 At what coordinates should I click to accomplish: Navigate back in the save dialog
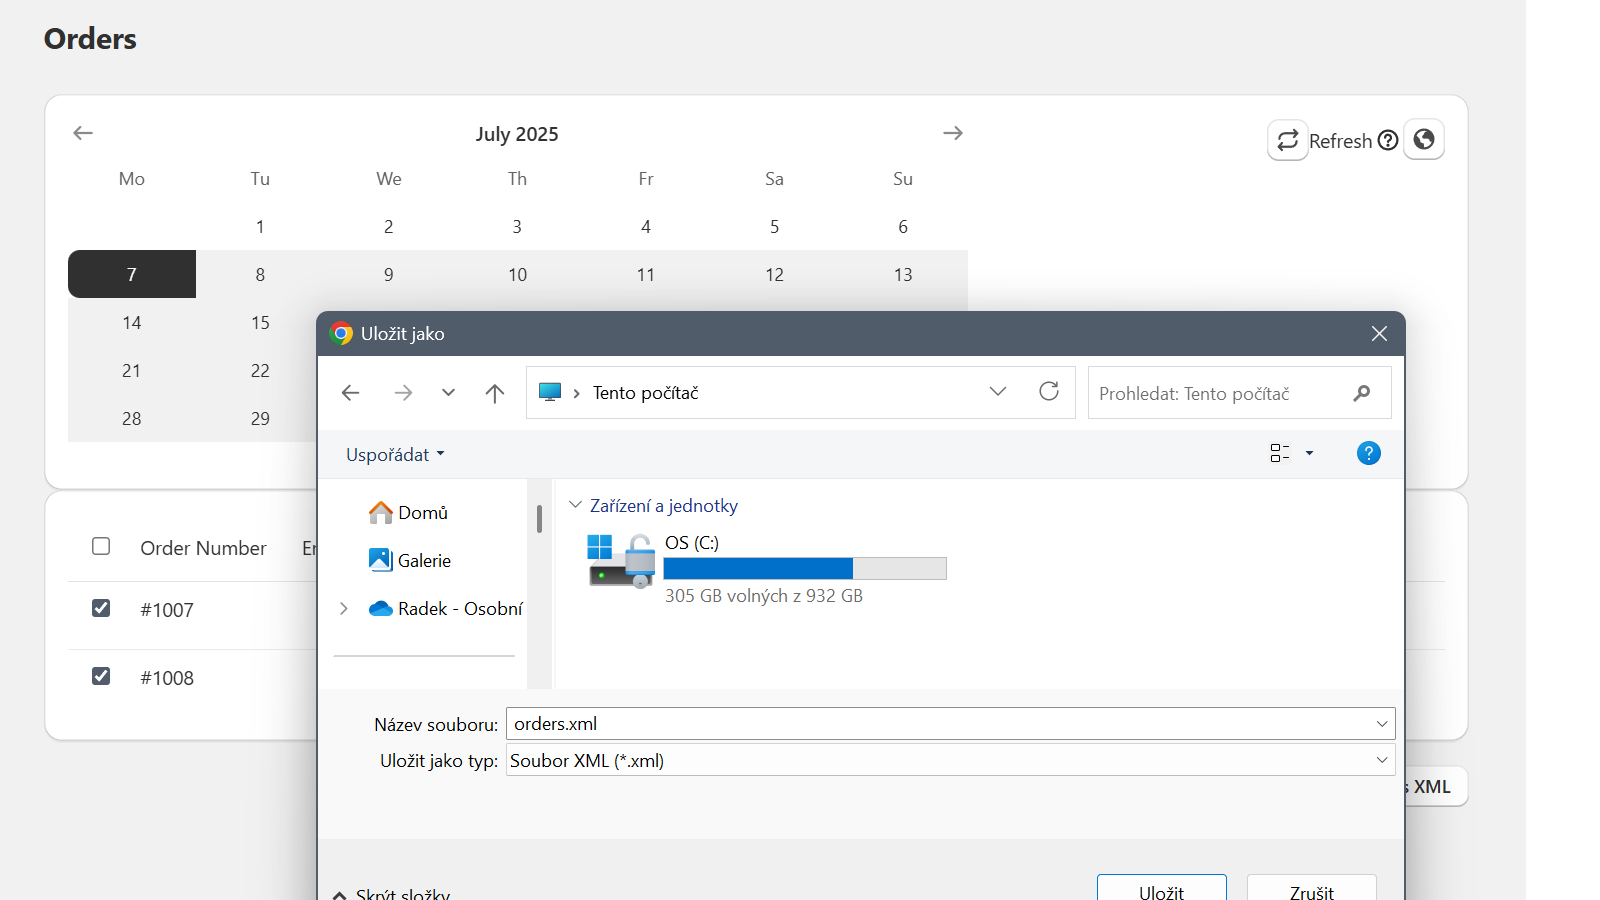click(x=350, y=393)
